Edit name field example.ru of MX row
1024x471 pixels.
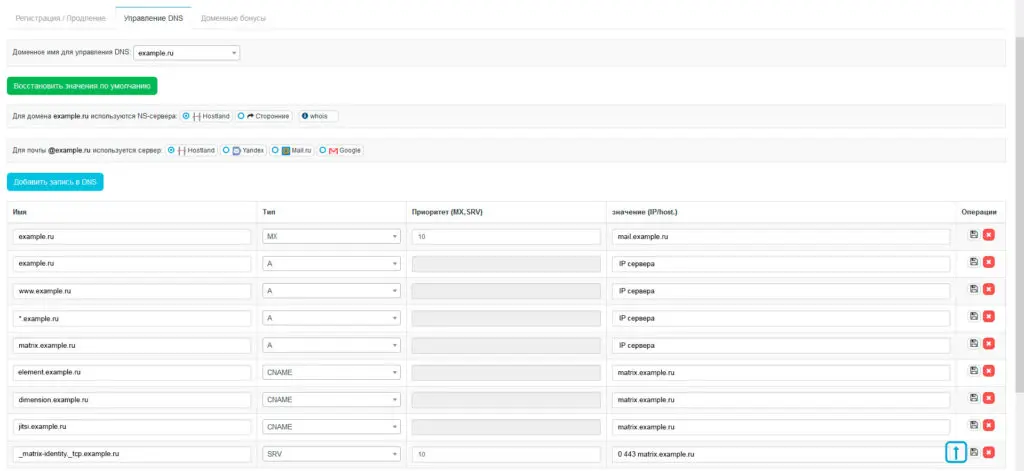pyautogui.click(x=132, y=236)
